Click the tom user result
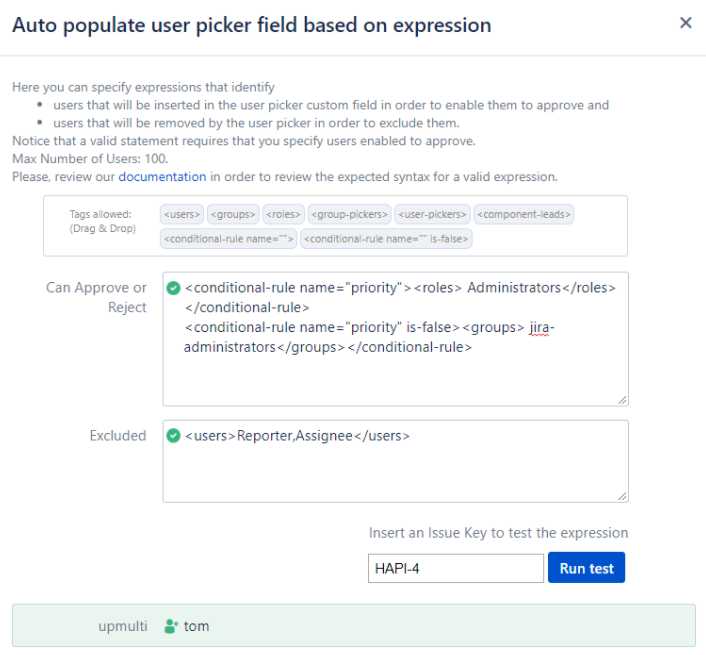Viewport: 706px width, 655px height. [x=197, y=626]
